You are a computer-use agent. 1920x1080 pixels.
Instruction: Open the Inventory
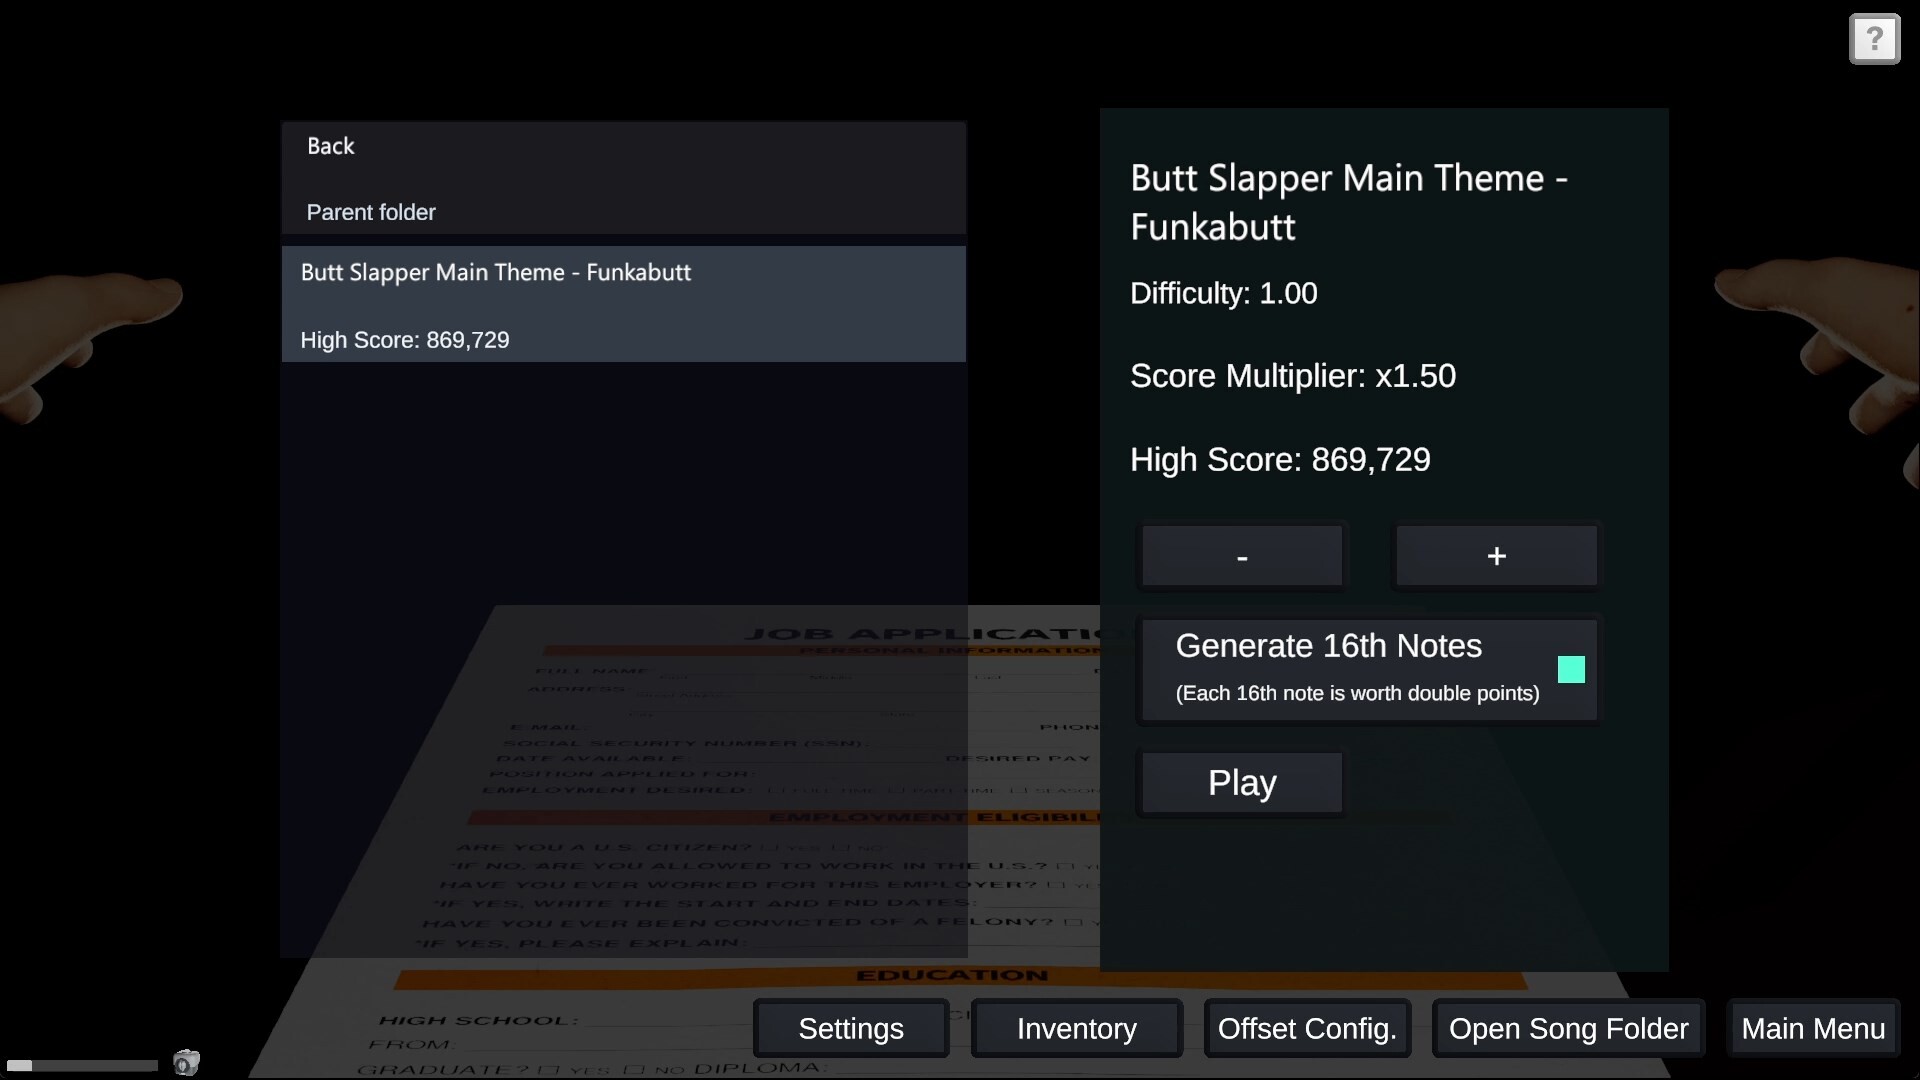tap(1077, 1028)
